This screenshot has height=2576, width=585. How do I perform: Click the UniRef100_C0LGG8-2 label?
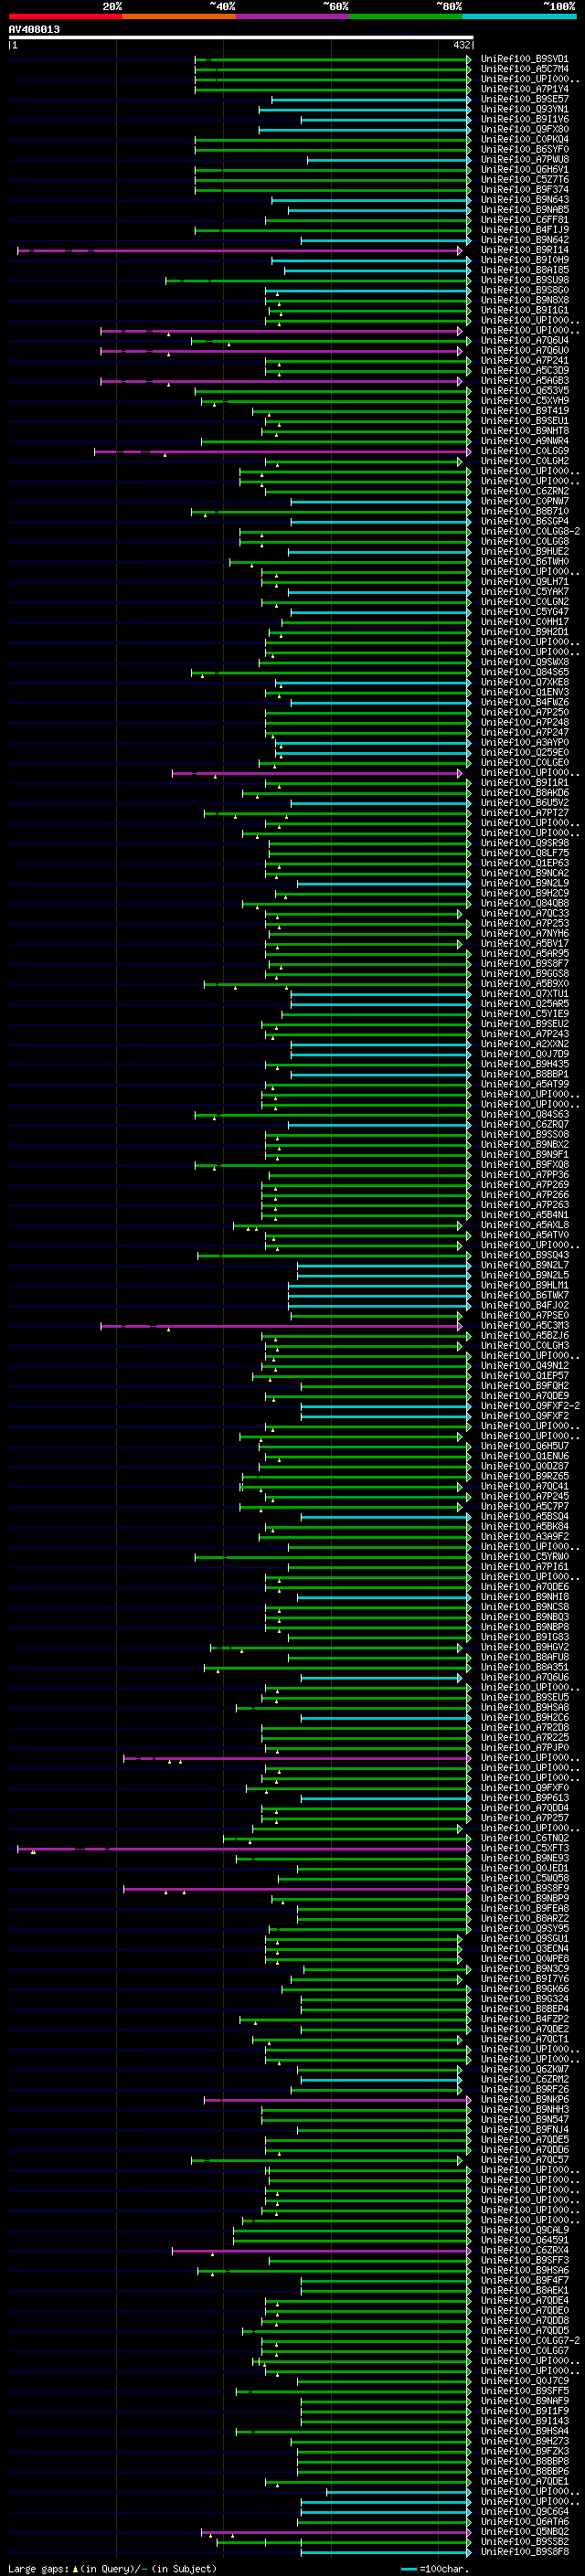[530, 531]
